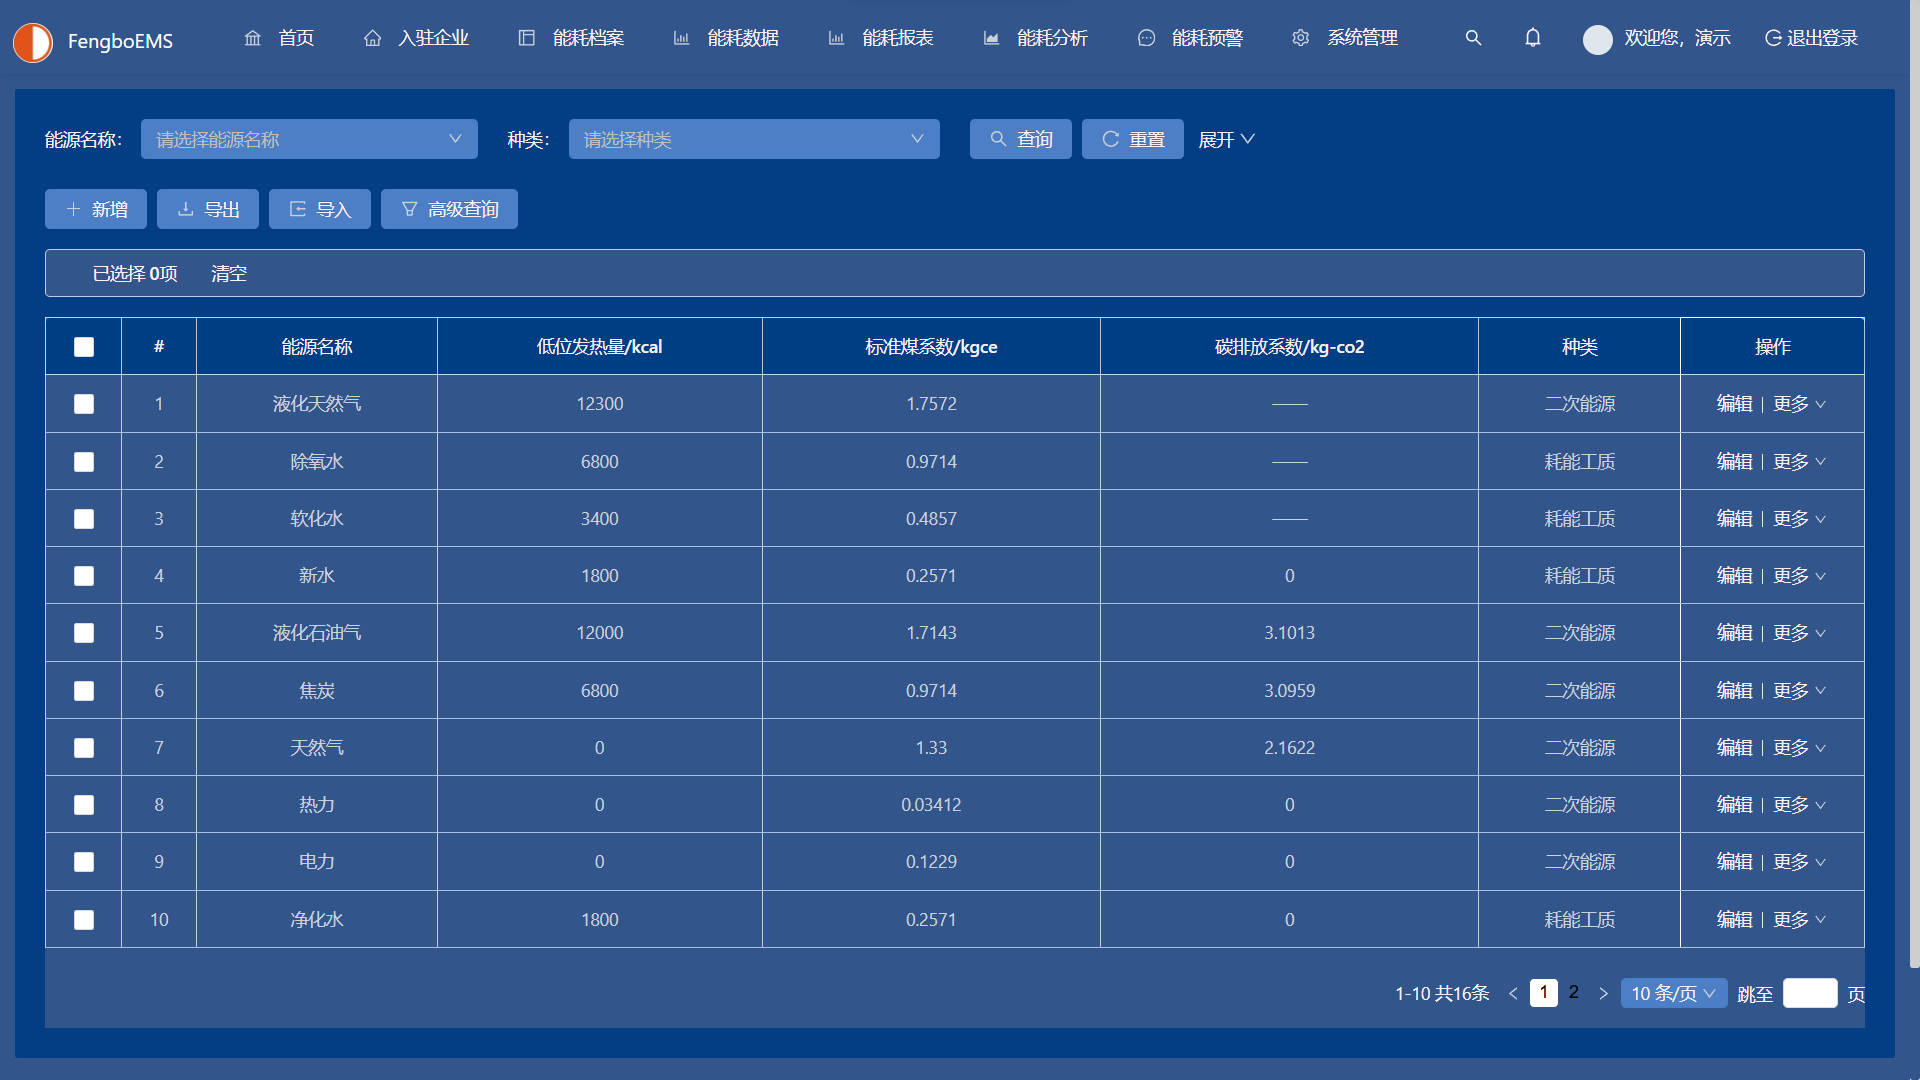Click the 退出登录 logout icon

pyautogui.click(x=1773, y=38)
